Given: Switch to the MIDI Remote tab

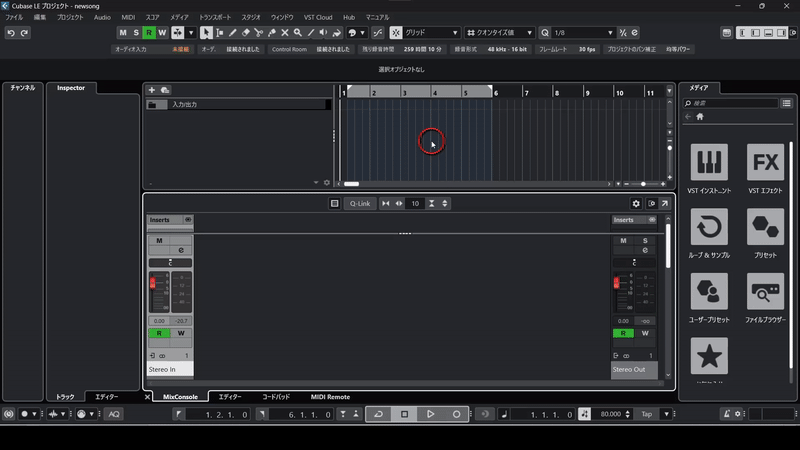Looking at the screenshot, I should (330, 397).
